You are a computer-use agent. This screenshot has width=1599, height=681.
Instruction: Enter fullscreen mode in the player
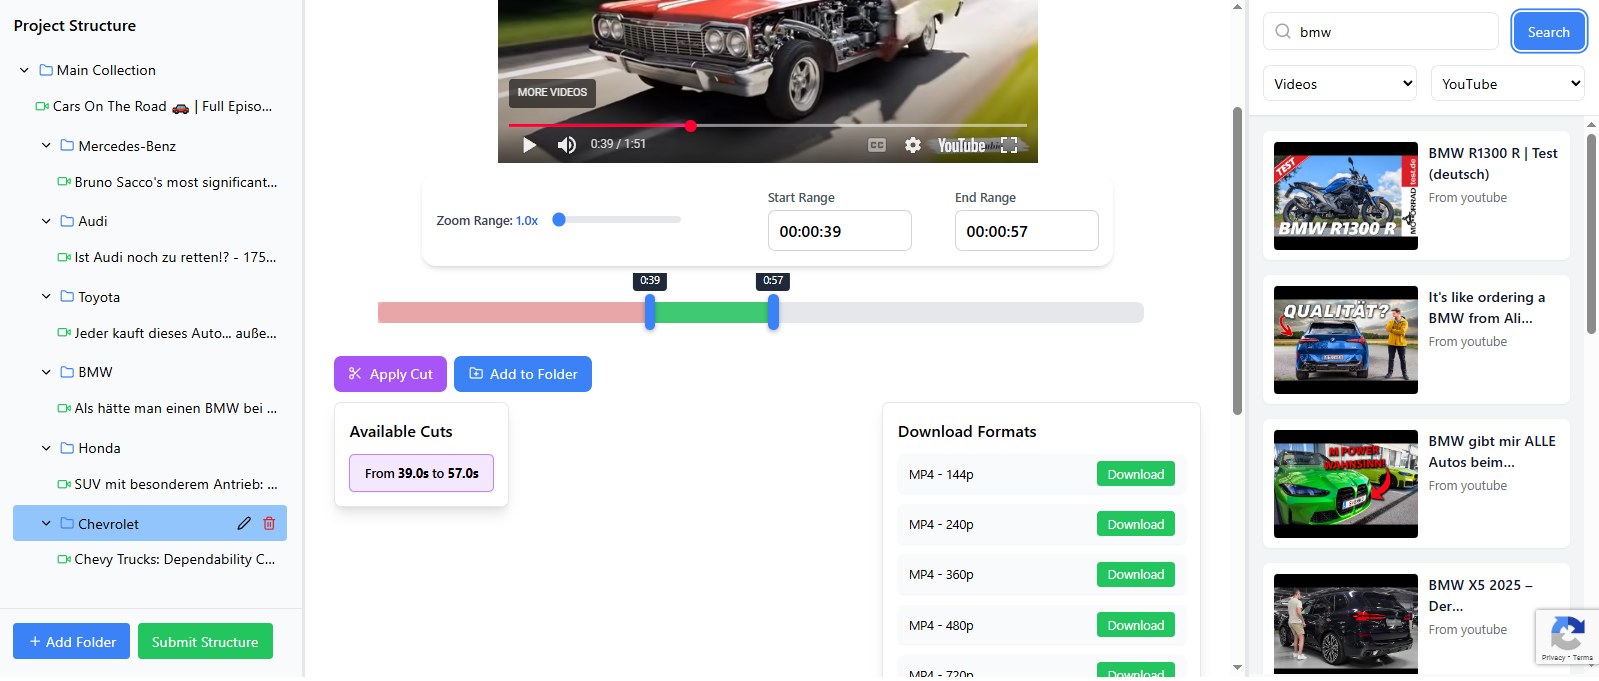point(1009,145)
